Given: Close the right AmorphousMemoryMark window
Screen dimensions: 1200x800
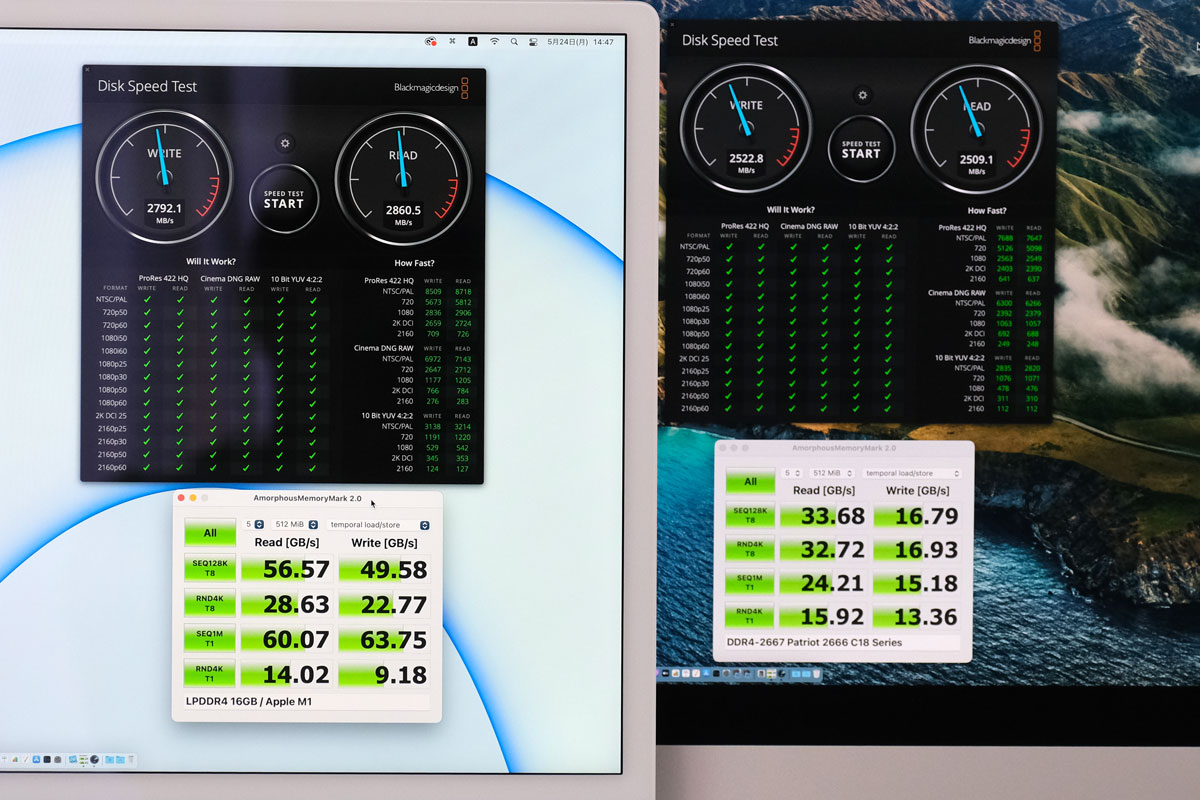Looking at the screenshot, I should (x=724, y=449).
